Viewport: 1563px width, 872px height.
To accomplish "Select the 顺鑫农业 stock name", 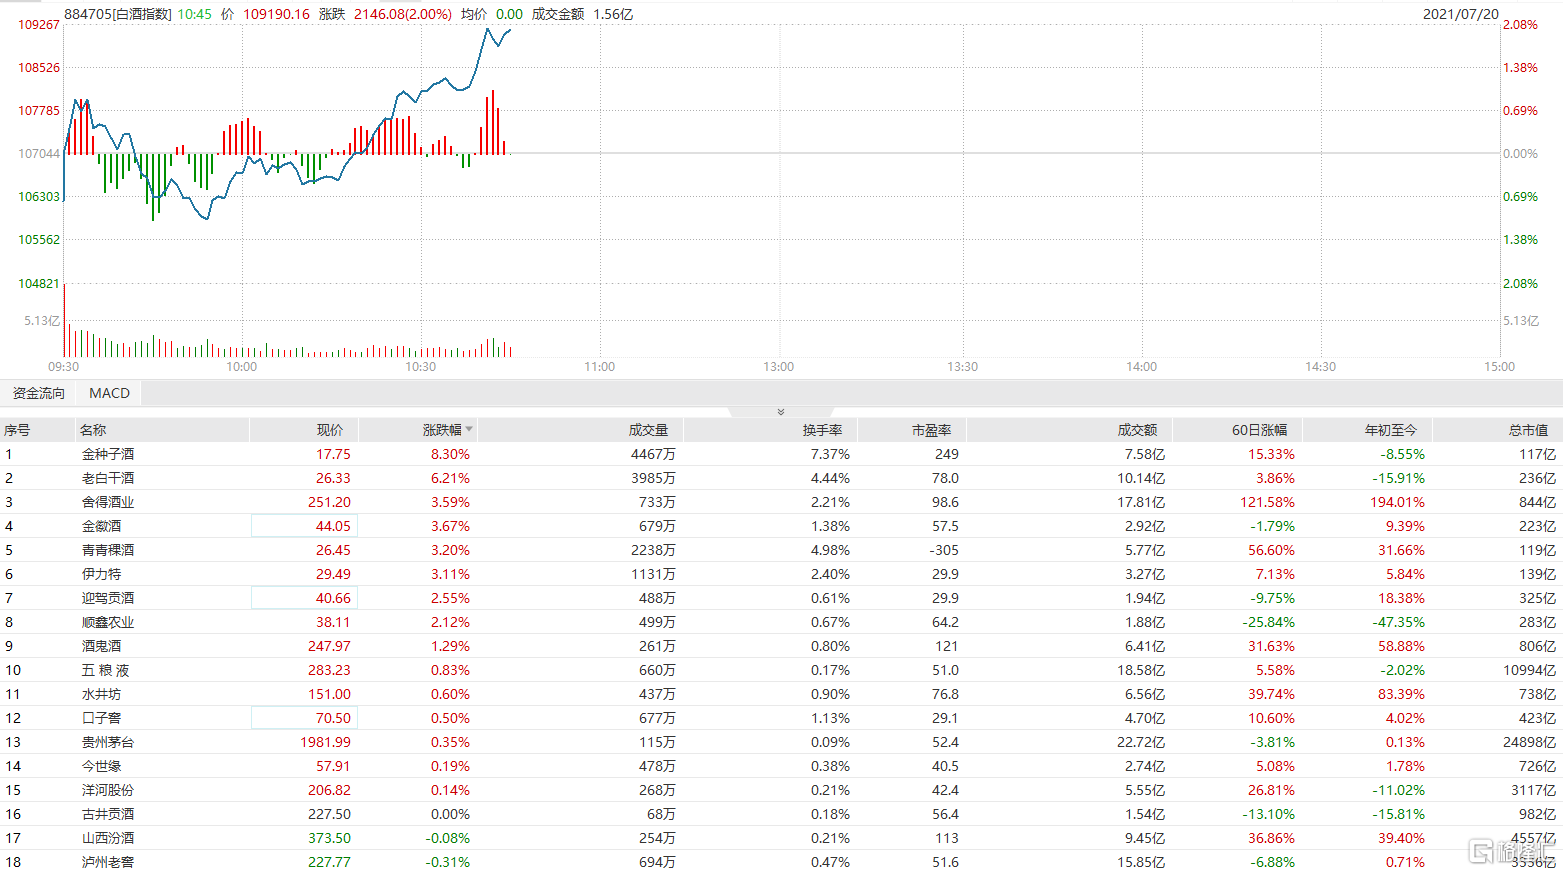I will [x=108, y=622].
